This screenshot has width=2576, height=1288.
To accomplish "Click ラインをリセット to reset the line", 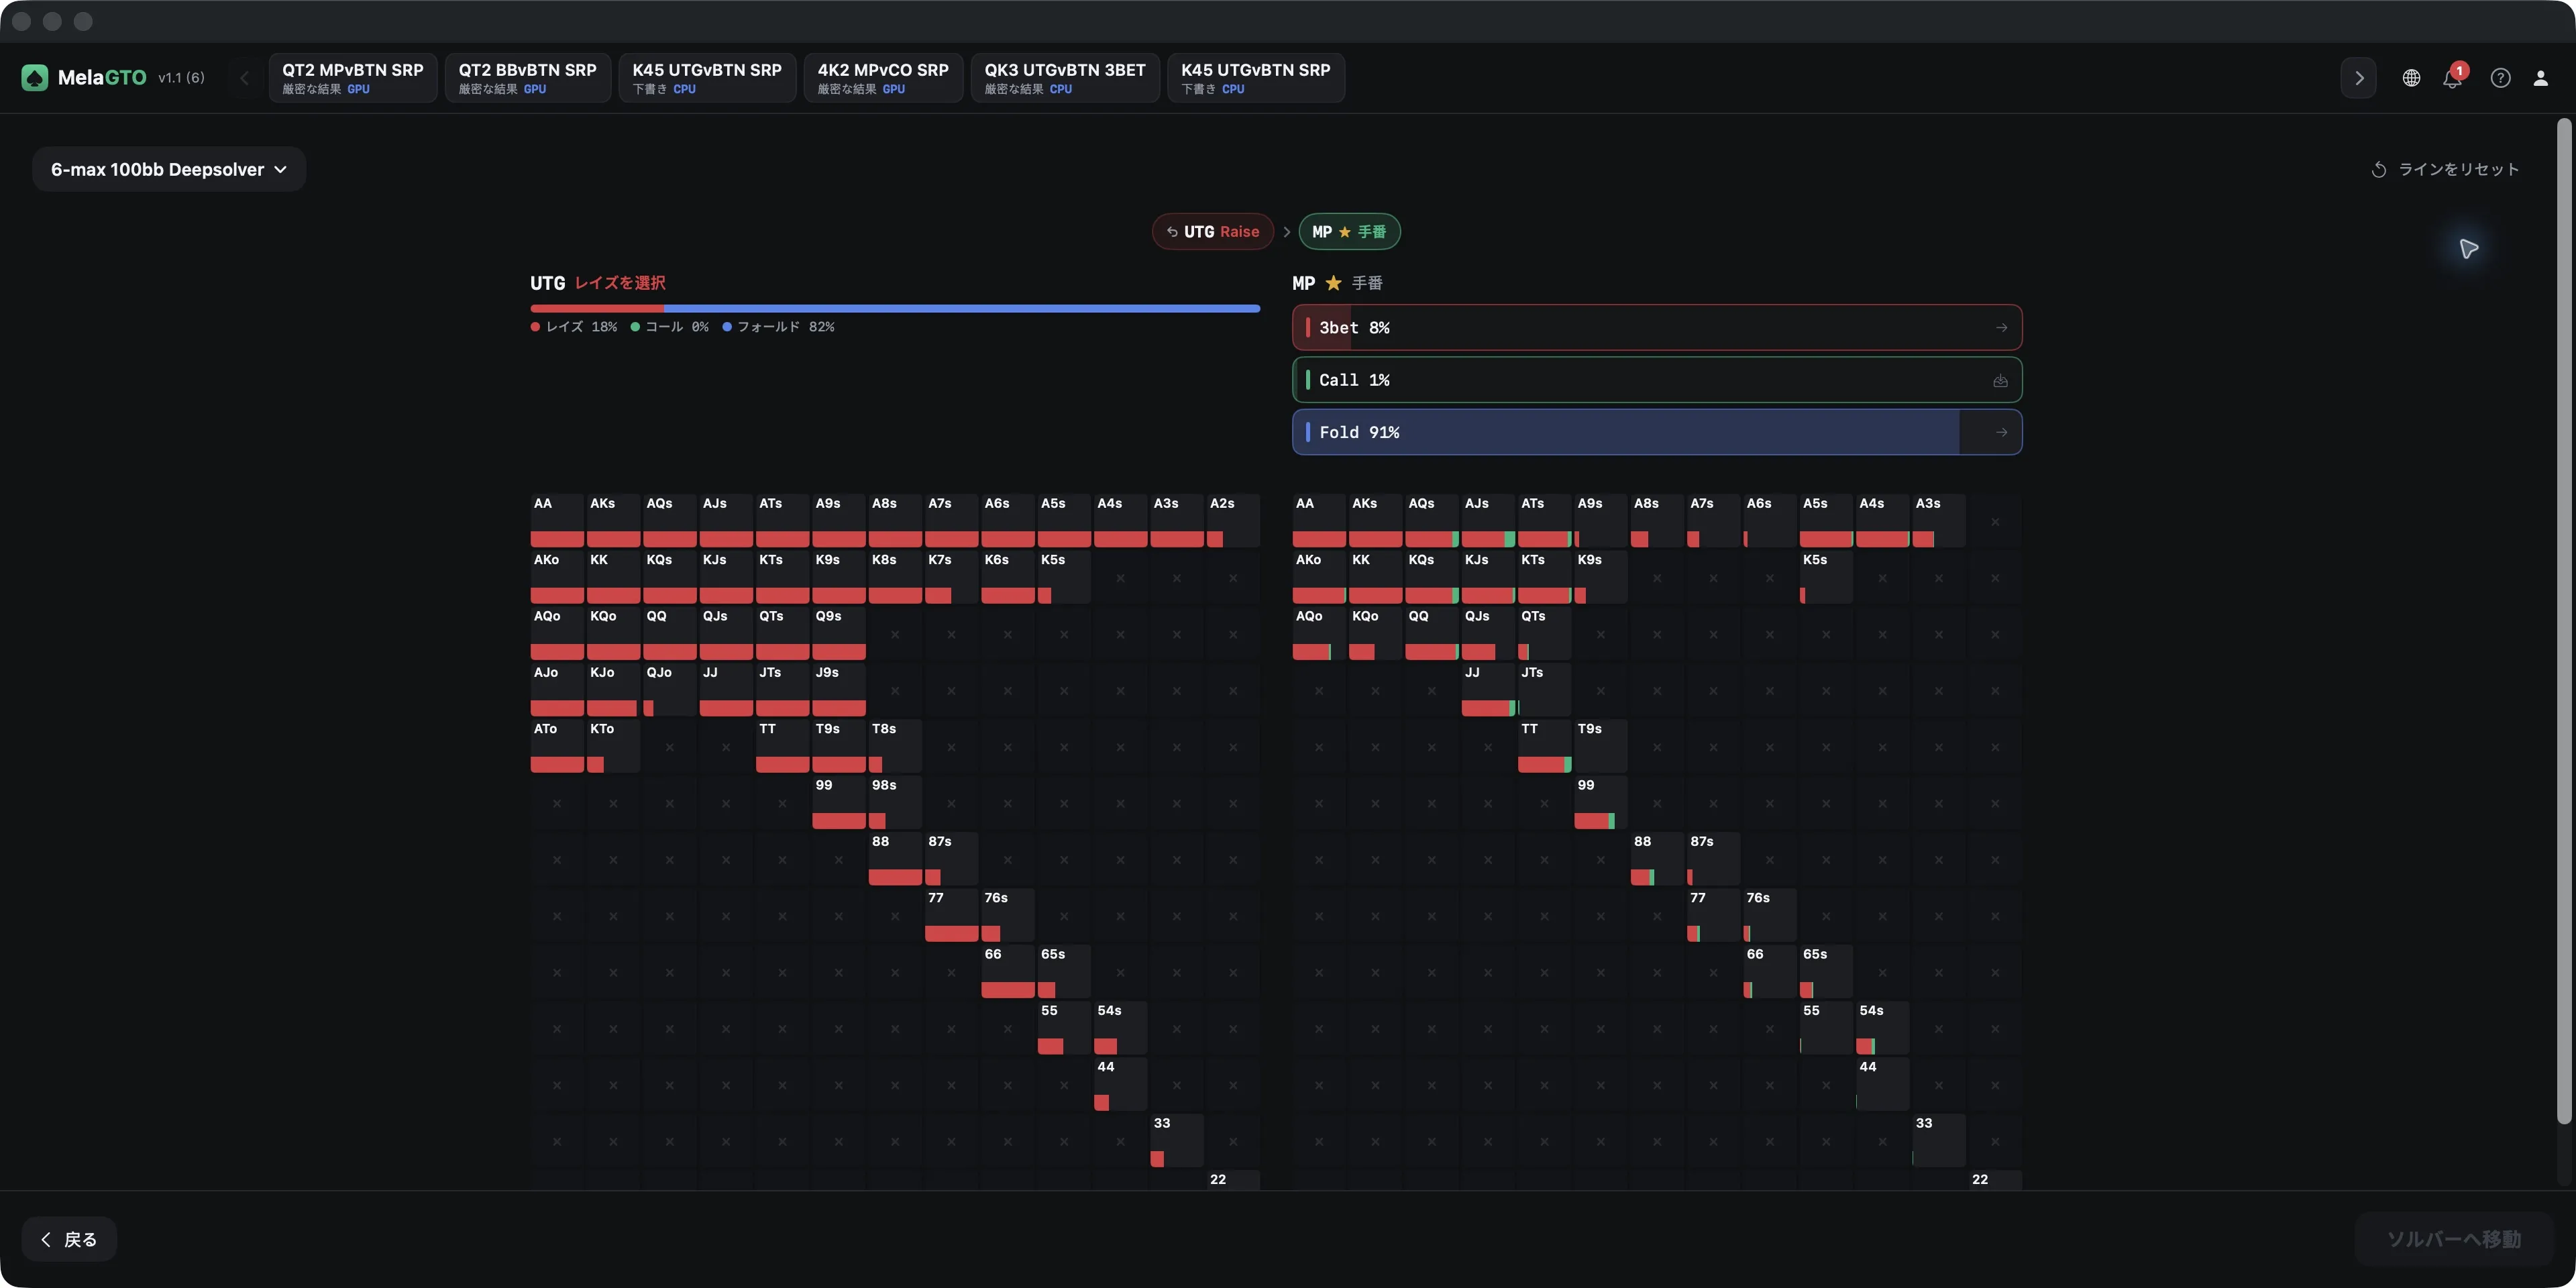I will click(2445, 170).
